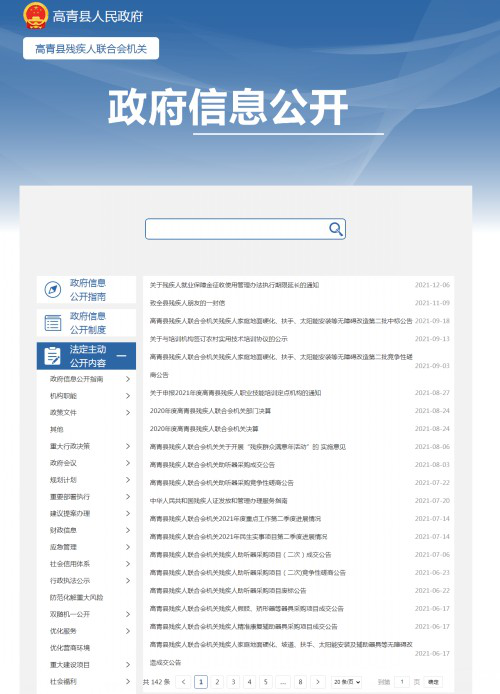500x694 pixels.
Task: Select 优化营商环境 sidebar item
Action: tap(69, 648)
